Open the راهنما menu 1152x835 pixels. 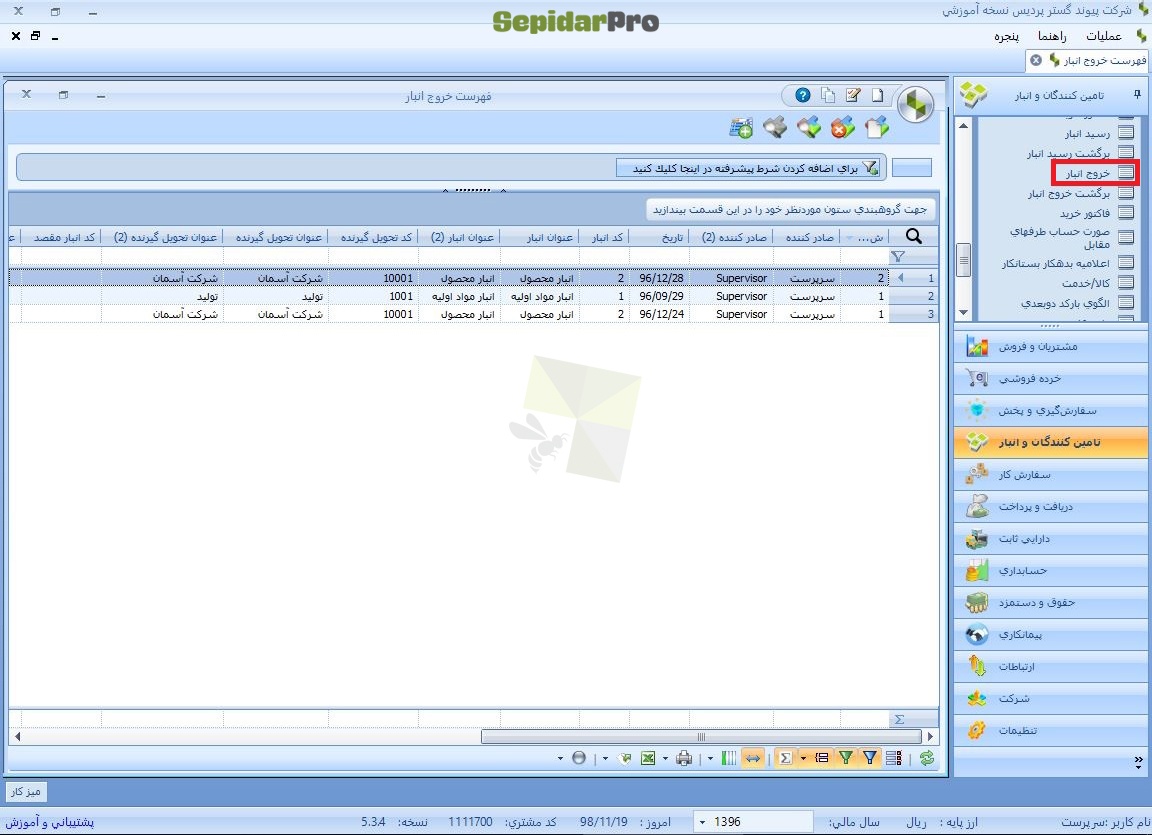pos(1051,37)
